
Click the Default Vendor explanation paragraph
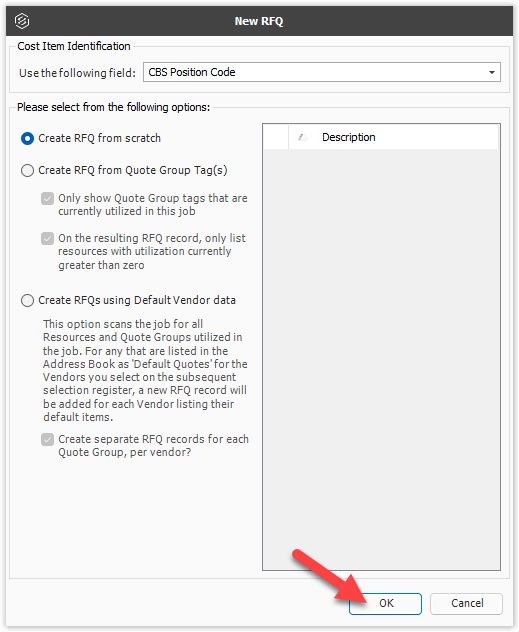pos(145,370)
